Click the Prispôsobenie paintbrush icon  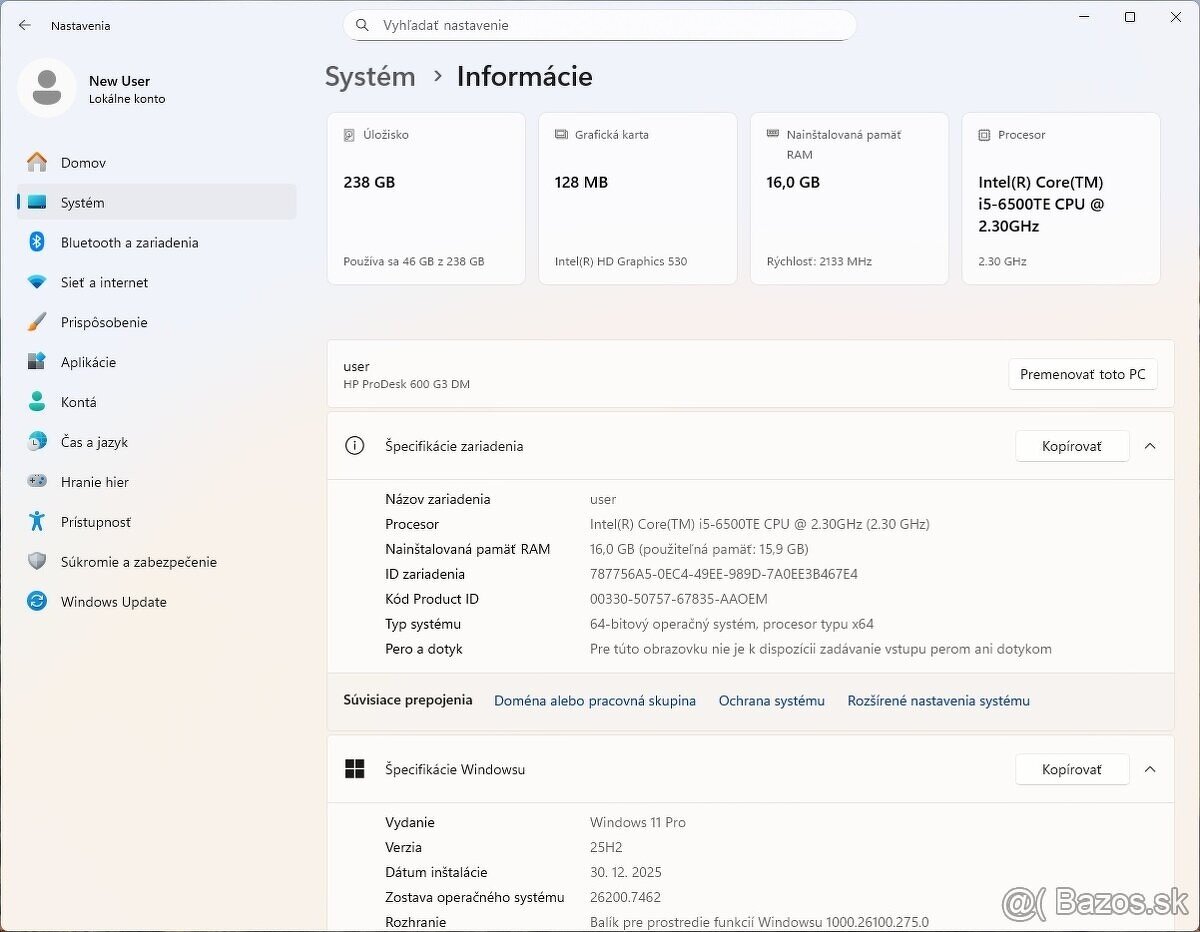(x=37, y=322)
